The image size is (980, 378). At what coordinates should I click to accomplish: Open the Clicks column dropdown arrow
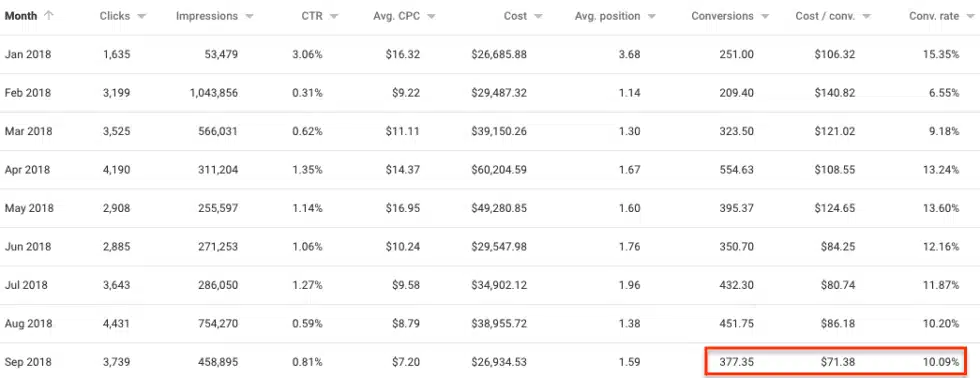pos(141,17)
